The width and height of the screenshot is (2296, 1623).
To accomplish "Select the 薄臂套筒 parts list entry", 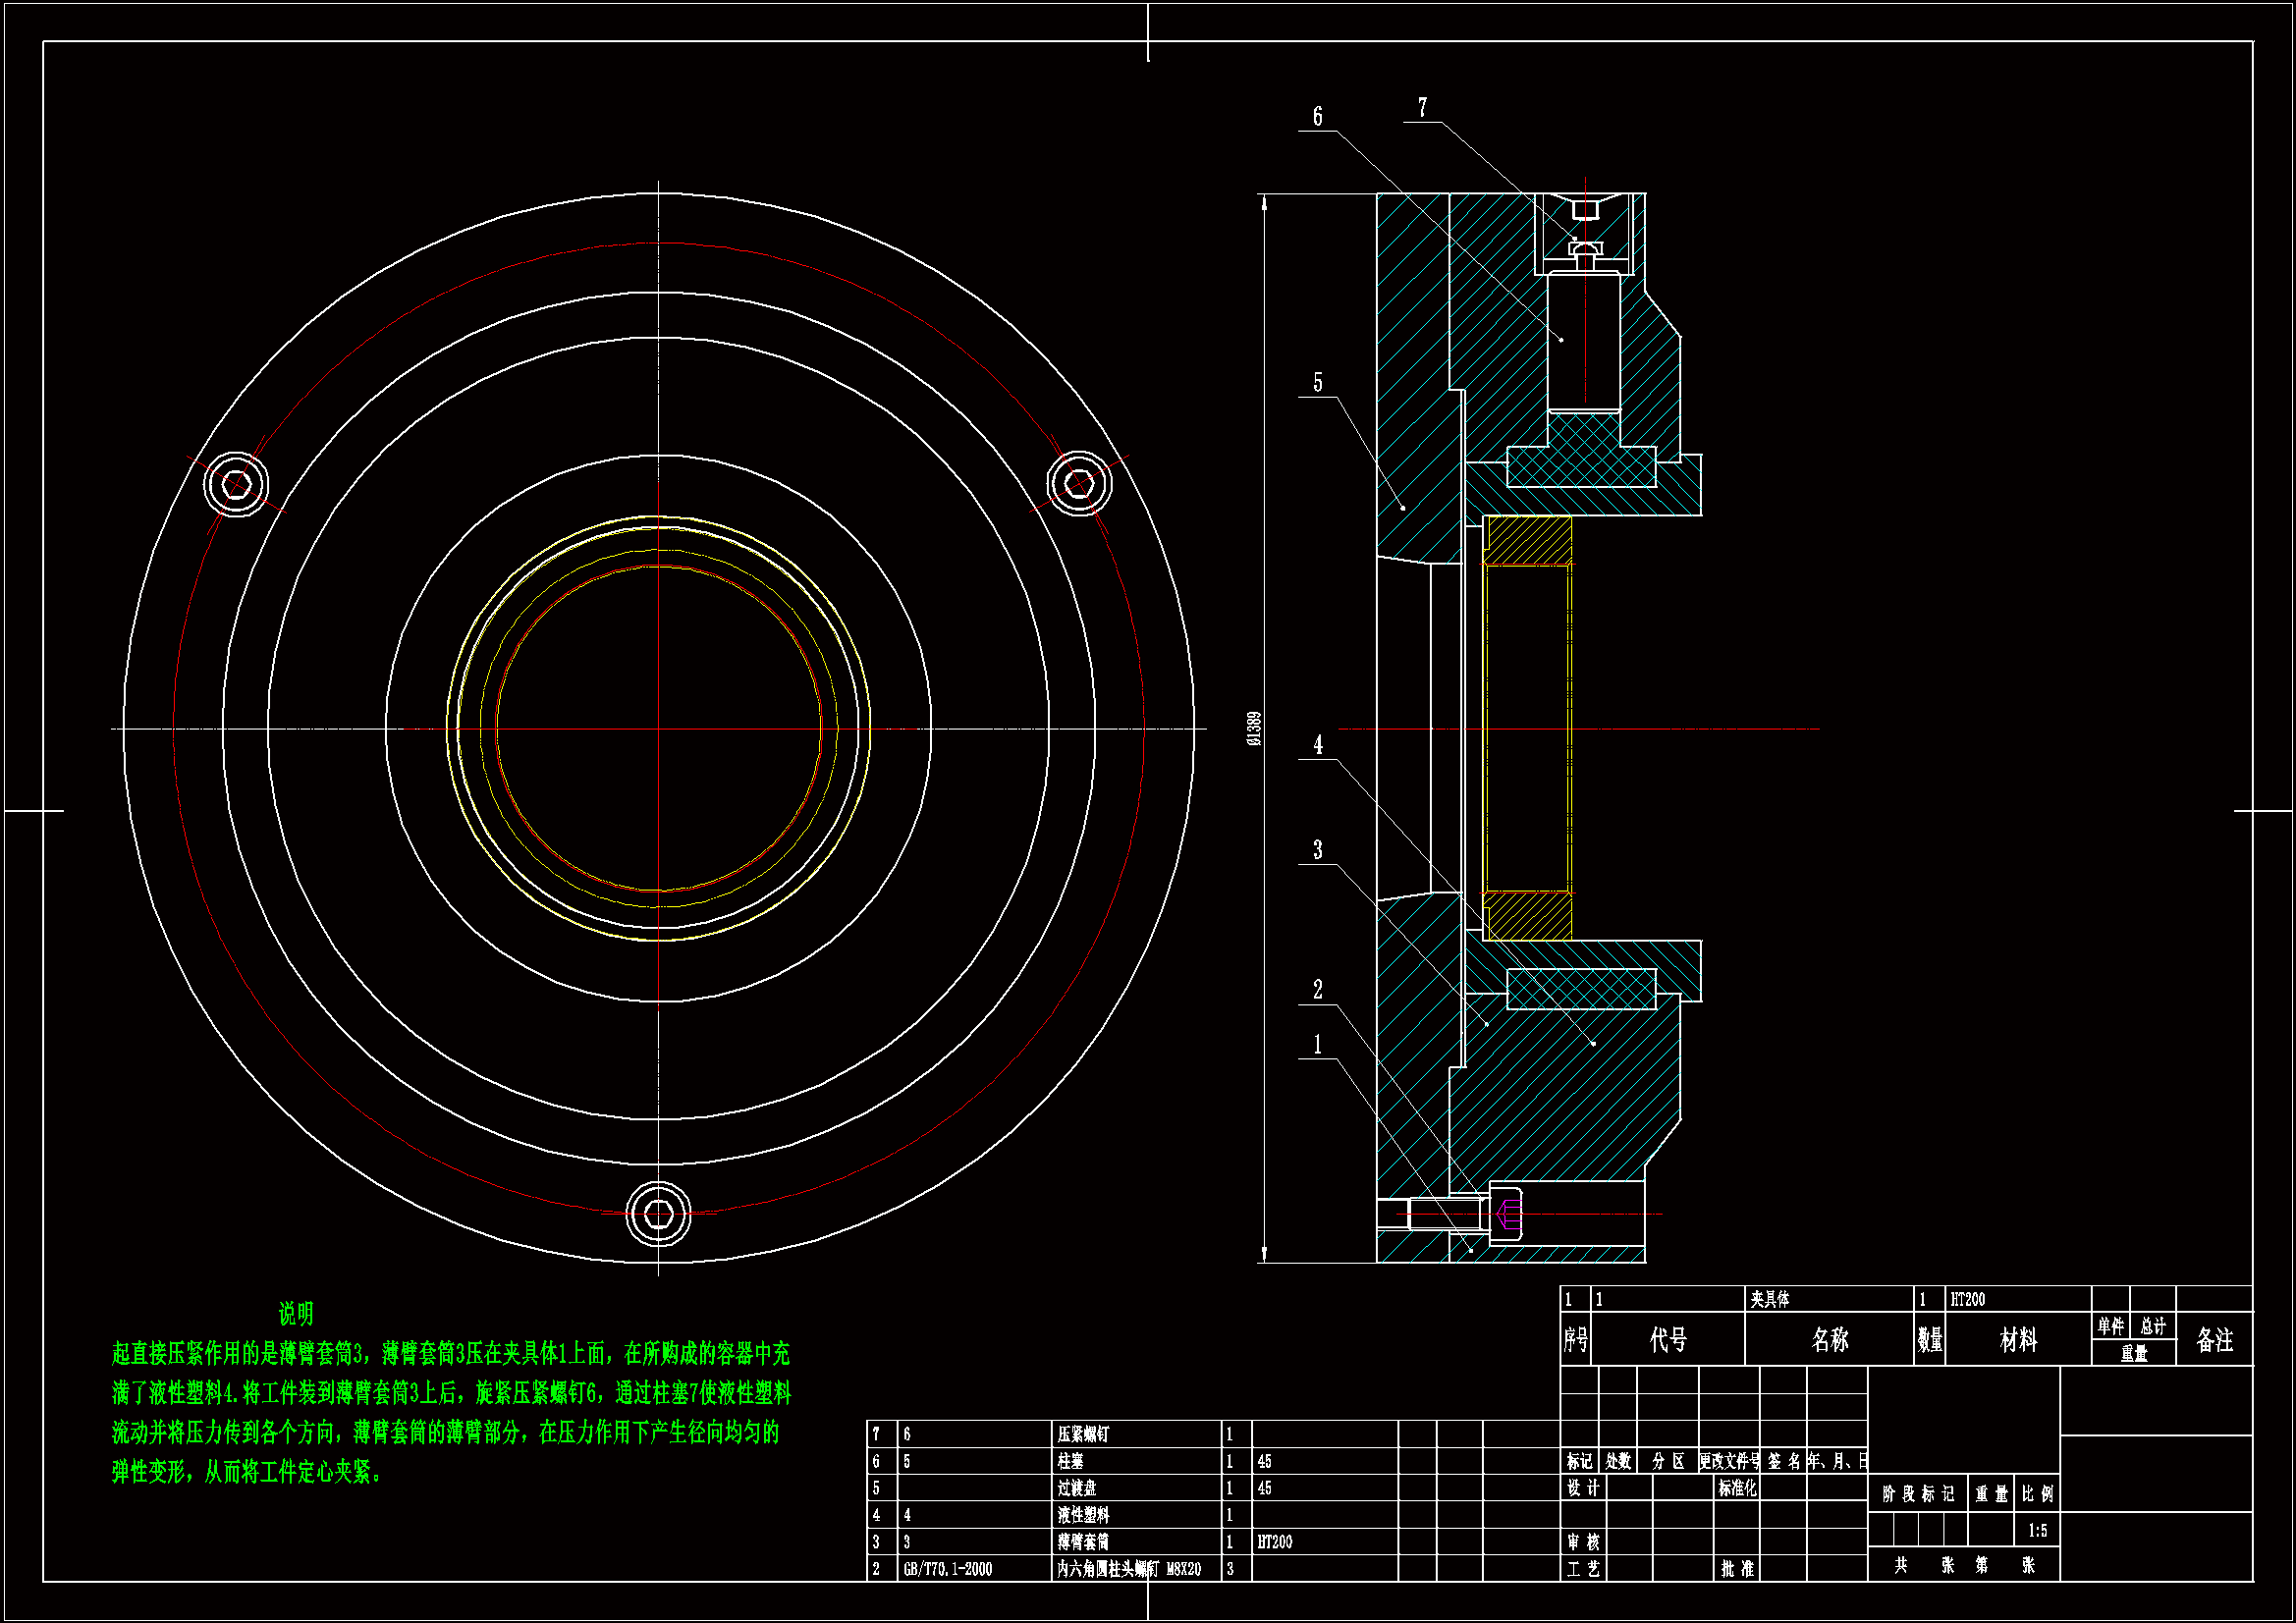I will tap(1083, 1542).
